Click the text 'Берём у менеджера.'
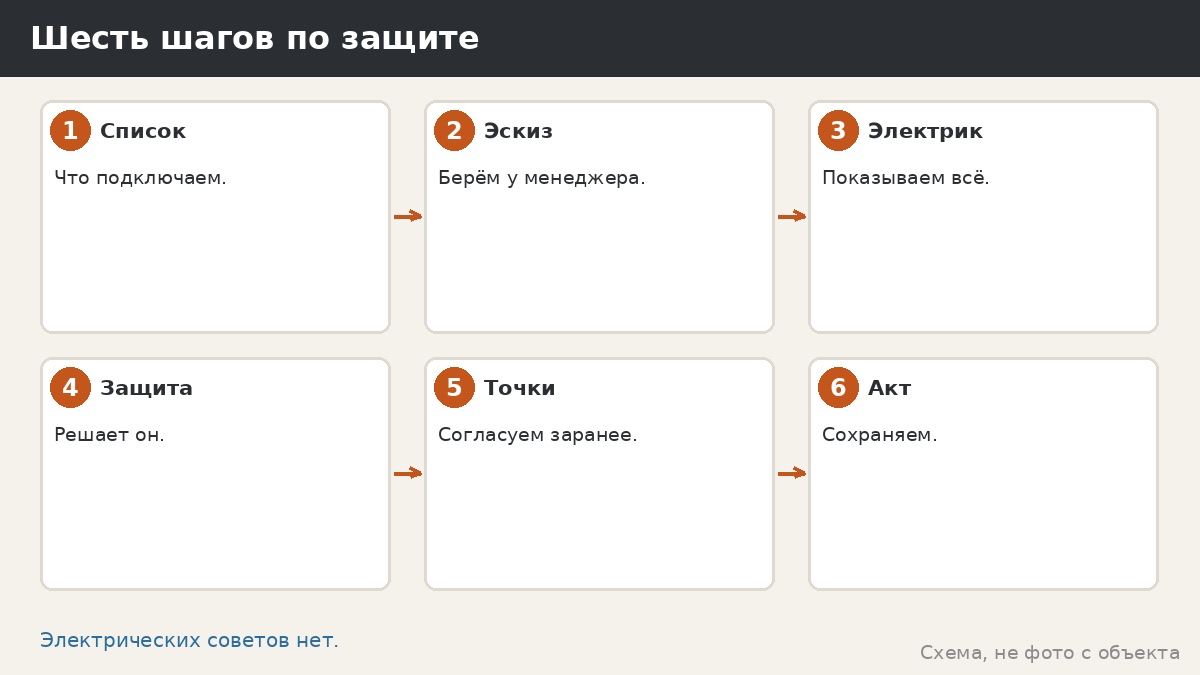This screenshot has width=1200, height=675. 542,178
